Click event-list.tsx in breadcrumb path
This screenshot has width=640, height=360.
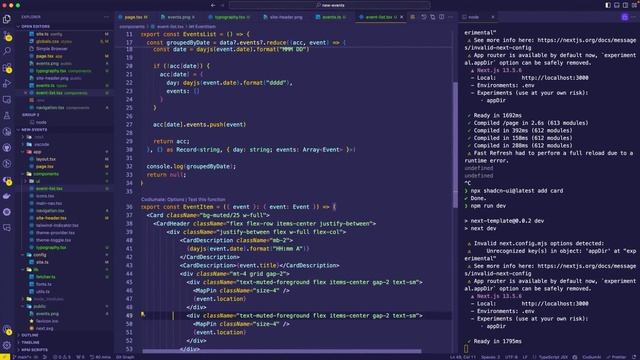pyautogui.click(x=170, y=27)
